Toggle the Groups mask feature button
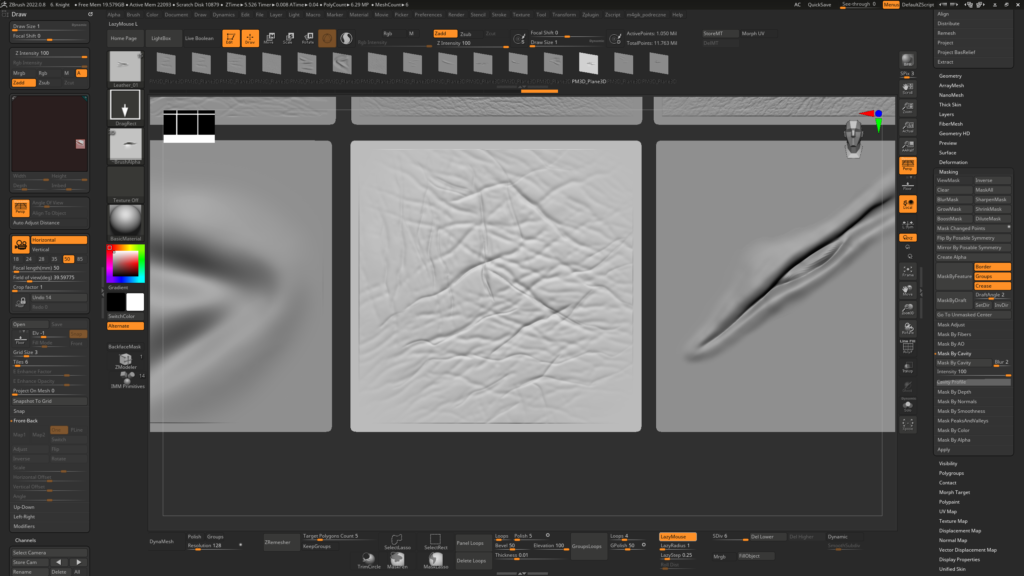The width and height of the screenshot is (1024, 576). tap(992, 276)
